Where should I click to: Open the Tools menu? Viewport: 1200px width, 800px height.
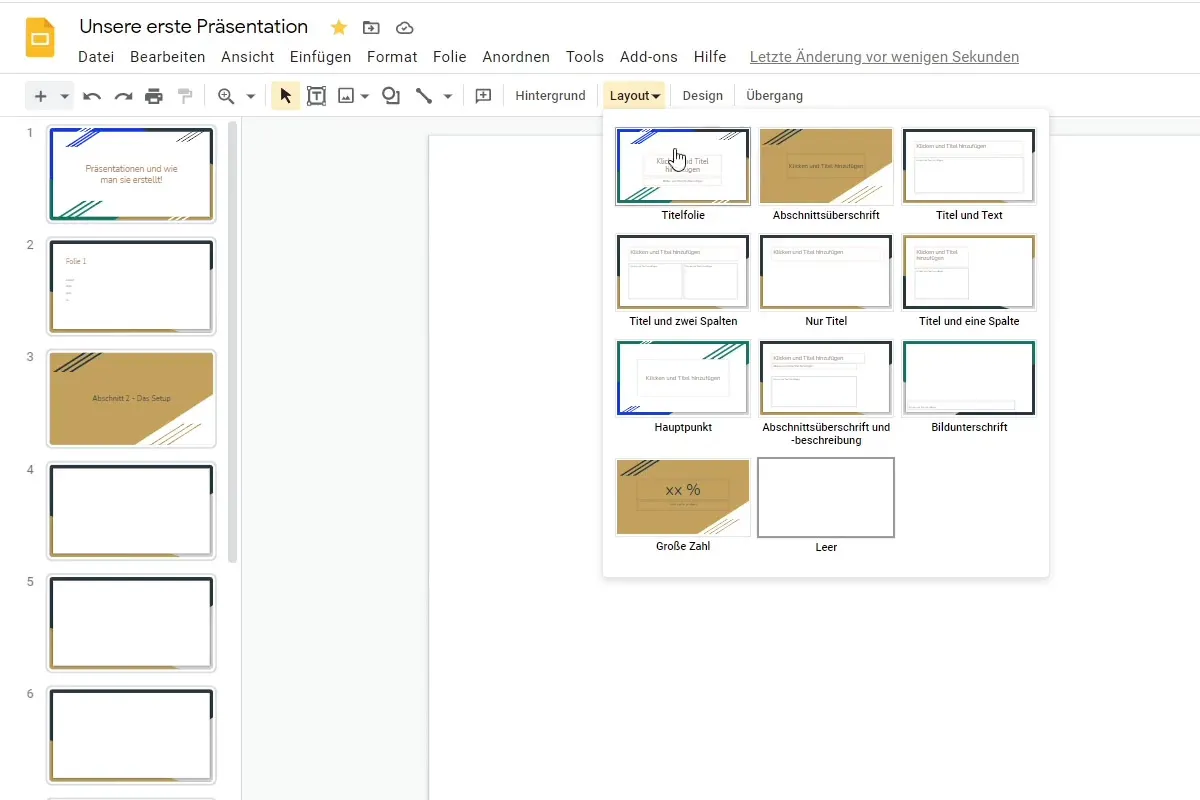click(x=585, y=57)
